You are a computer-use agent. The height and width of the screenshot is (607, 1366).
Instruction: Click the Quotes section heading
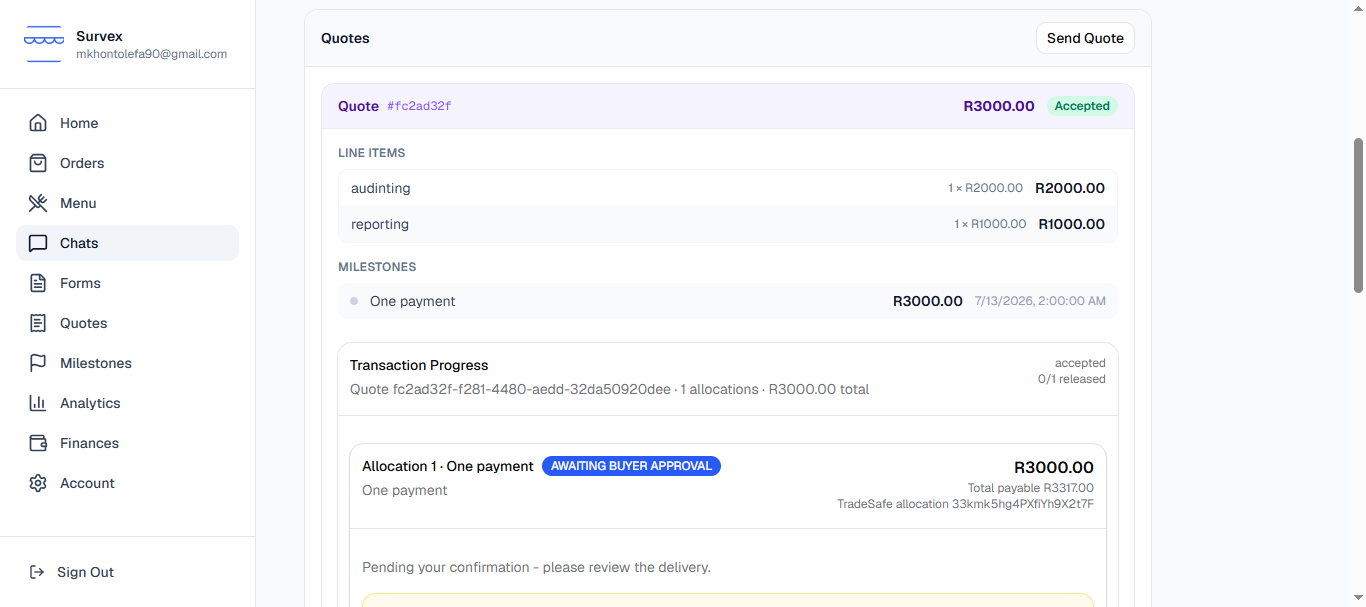[x=345, y=38]
